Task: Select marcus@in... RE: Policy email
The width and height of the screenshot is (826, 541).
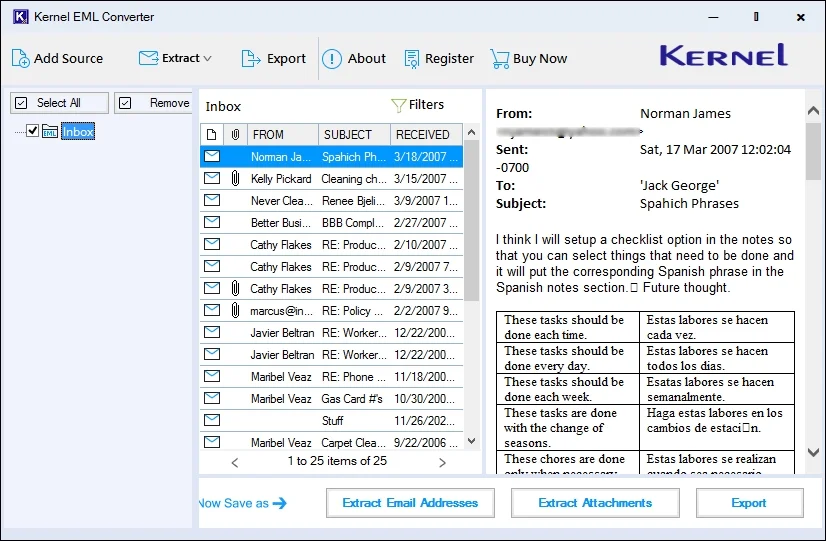Action: 331,311
